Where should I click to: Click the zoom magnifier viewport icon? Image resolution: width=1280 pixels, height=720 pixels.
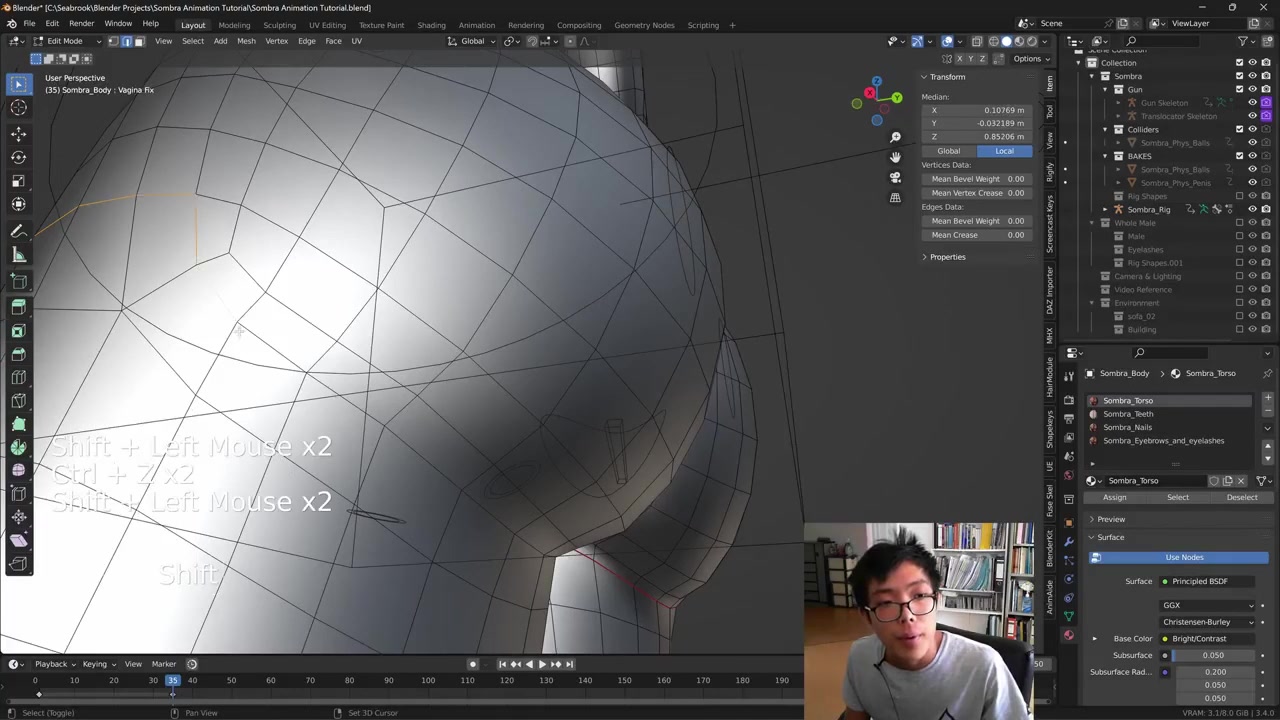click(x=895, y=137)
